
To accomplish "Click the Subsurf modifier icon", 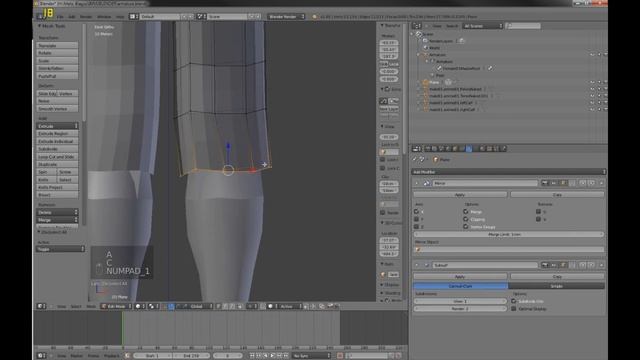I will (427, 265).
